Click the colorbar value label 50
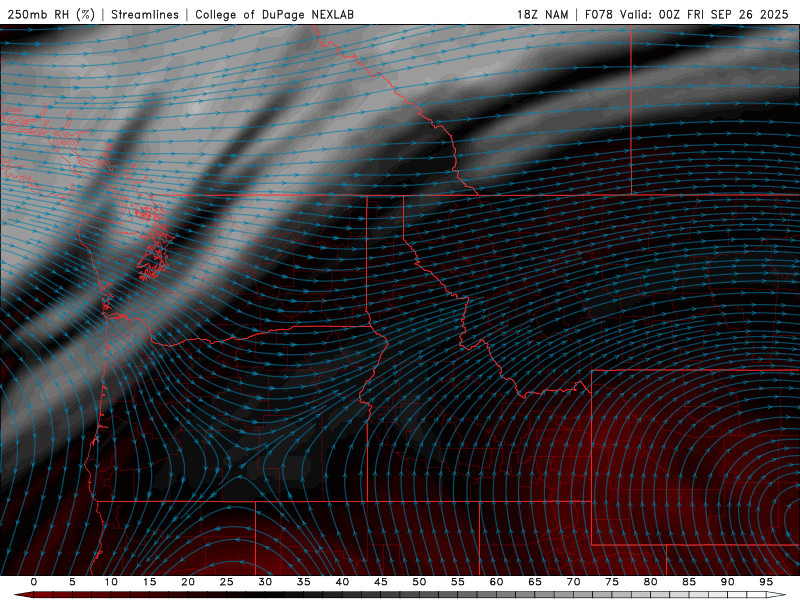 (x=419, y=582)
